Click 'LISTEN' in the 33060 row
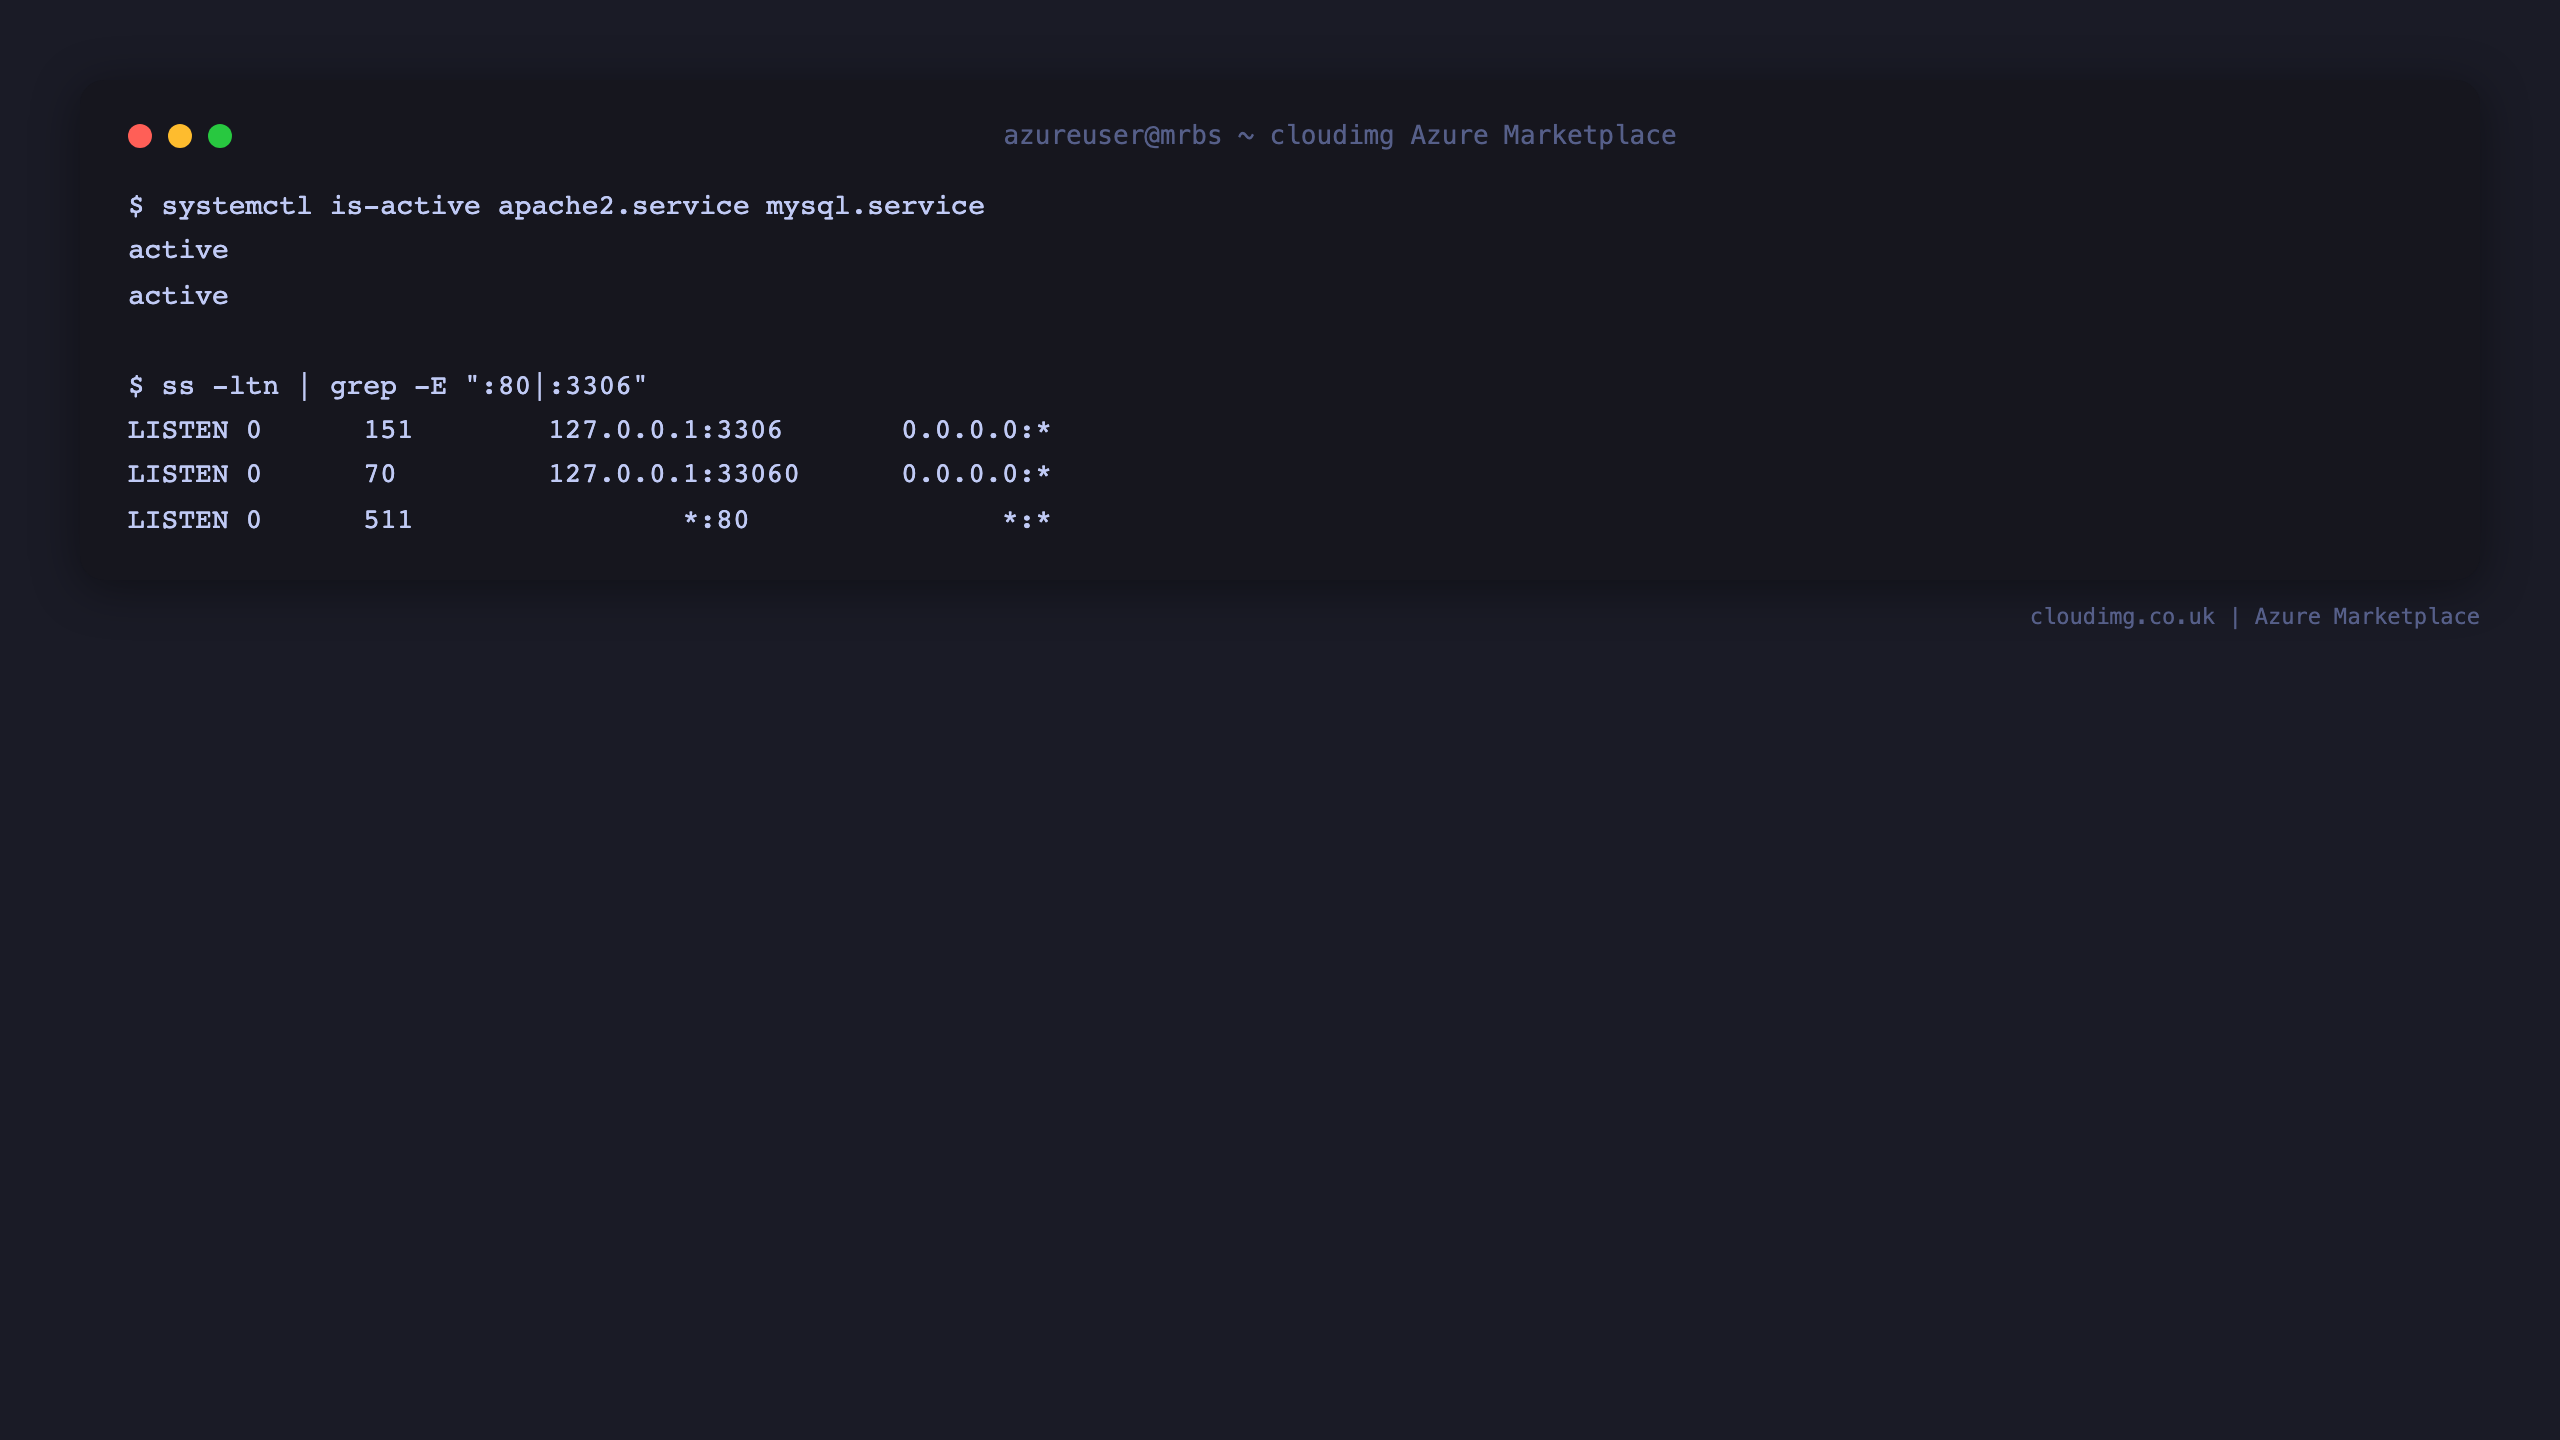Viewport: 2560px width, 1440px height. pyautogui.click(x=178, y=474)
